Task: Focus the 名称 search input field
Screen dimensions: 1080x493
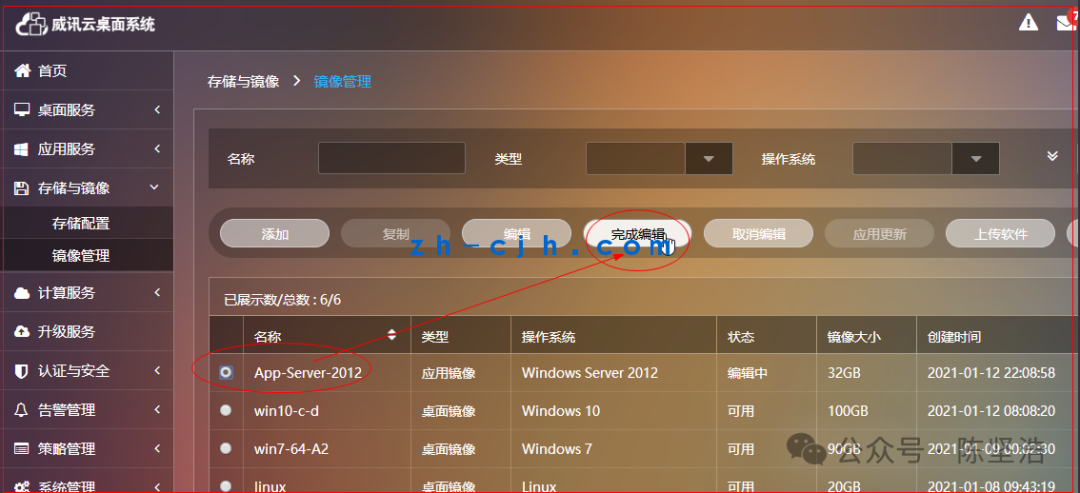Action: click(391, 158)
